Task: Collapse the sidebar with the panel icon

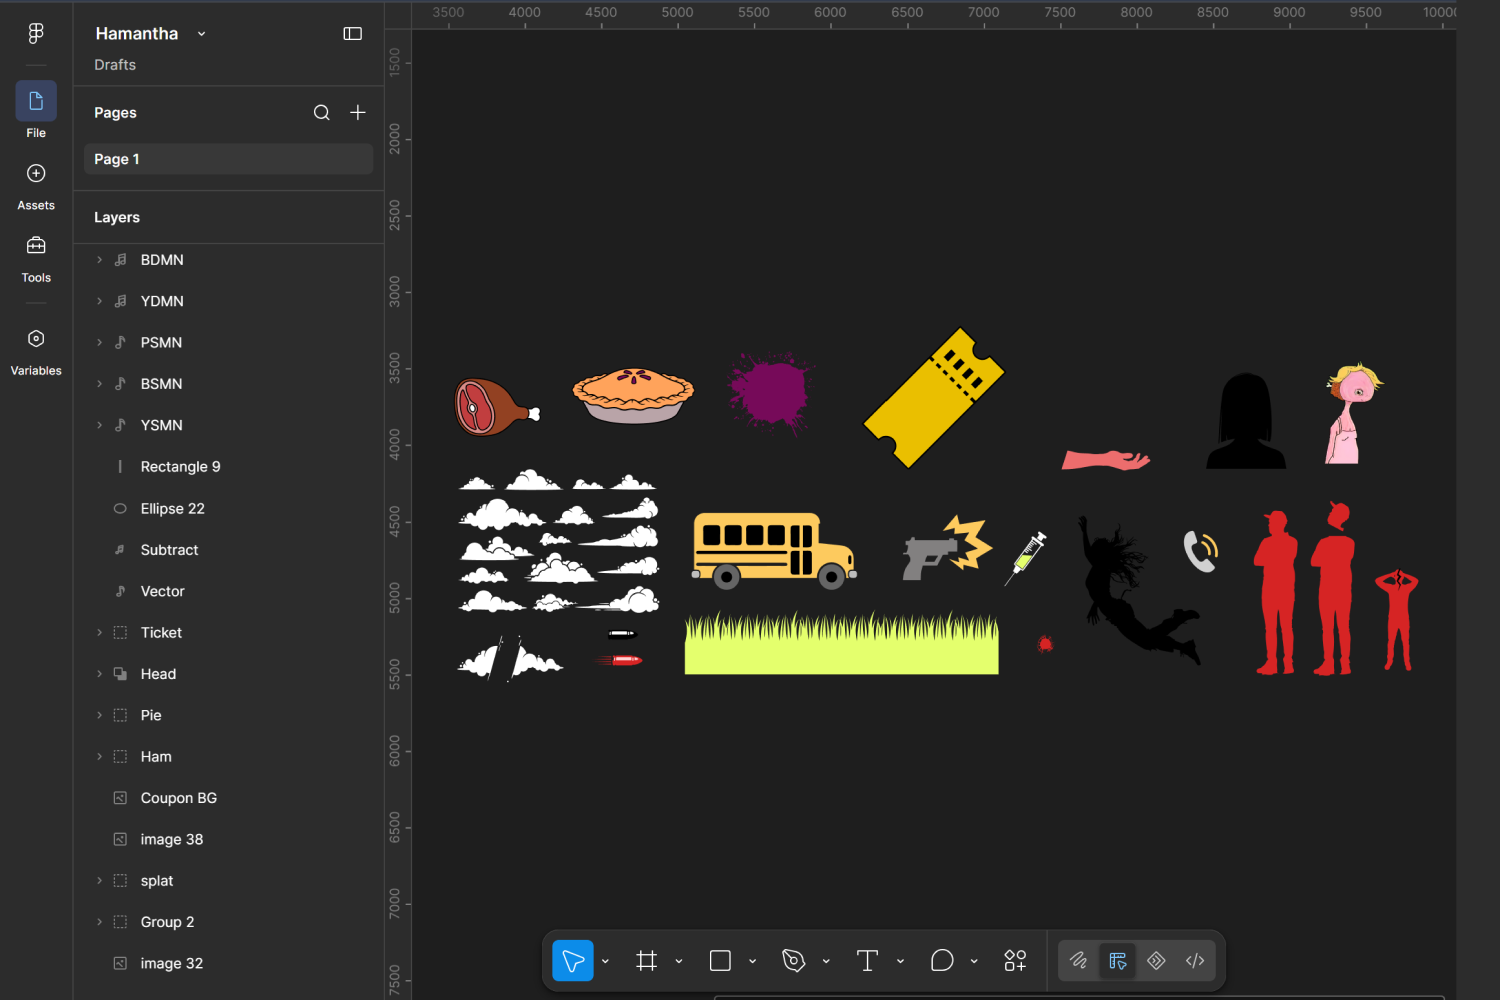Action: (353, 34)
